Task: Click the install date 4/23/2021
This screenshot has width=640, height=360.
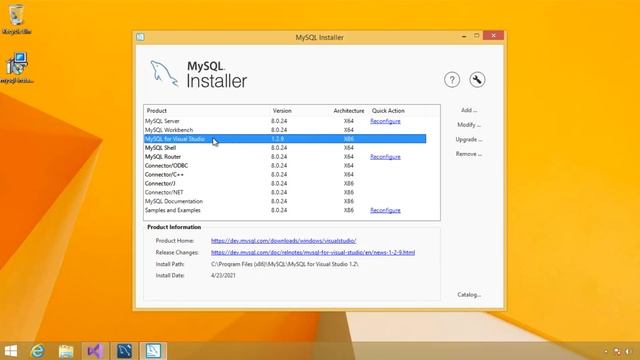Action: (x=223, y=276)
